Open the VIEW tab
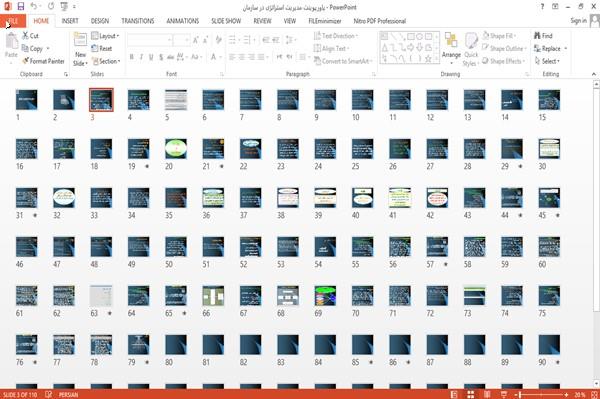 (x=290, y=21)
